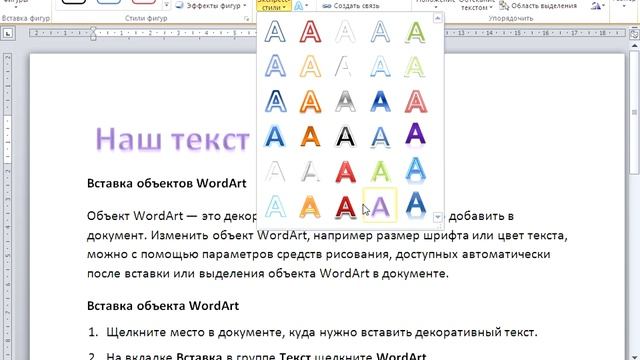This screenshot has height=360, width=640.
Task: Open the rotate objects dropdown in Упорядочить
Action: 598,5
